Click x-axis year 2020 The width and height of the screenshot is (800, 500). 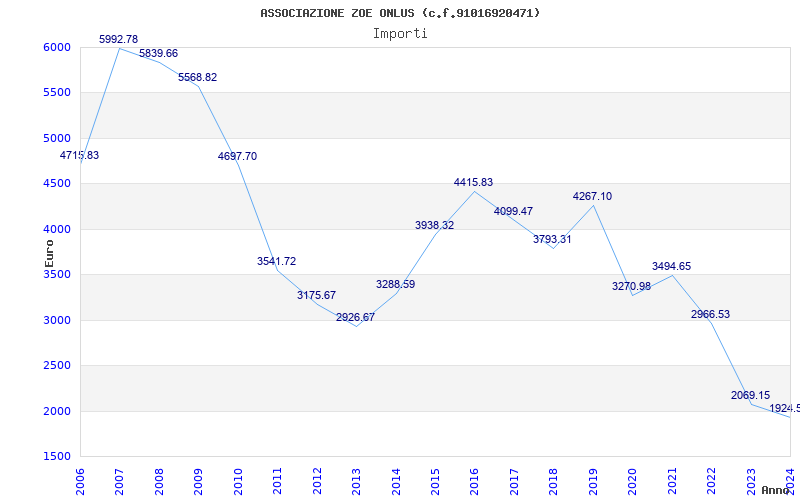coord(632,481)
